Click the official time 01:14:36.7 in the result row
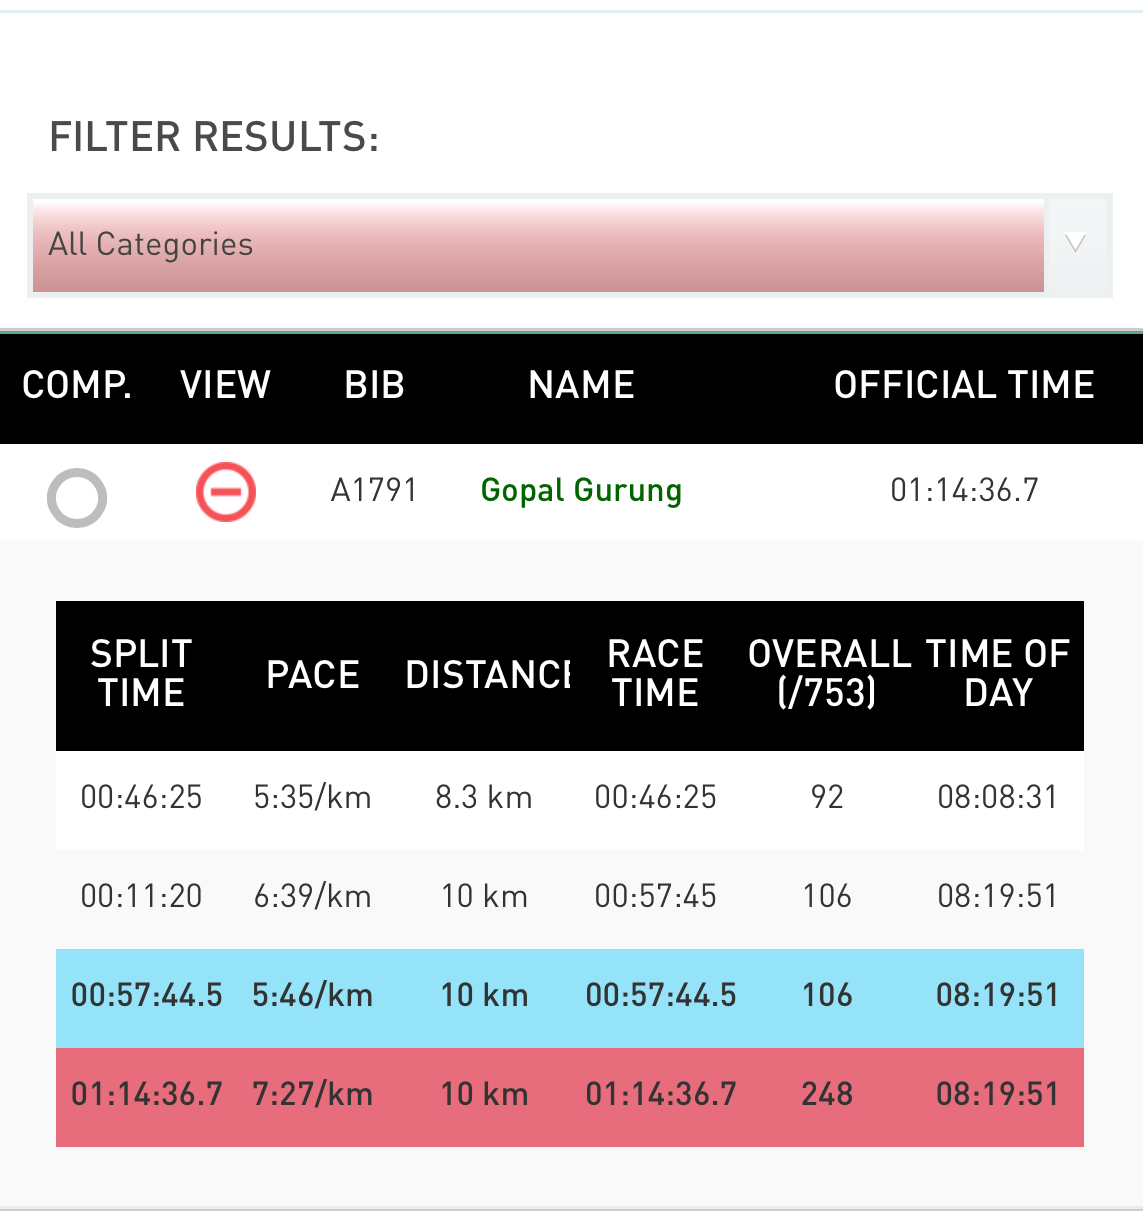The height and width of the screenshot is (1211, 1143). pyautogui.click(x=964, y=490)
